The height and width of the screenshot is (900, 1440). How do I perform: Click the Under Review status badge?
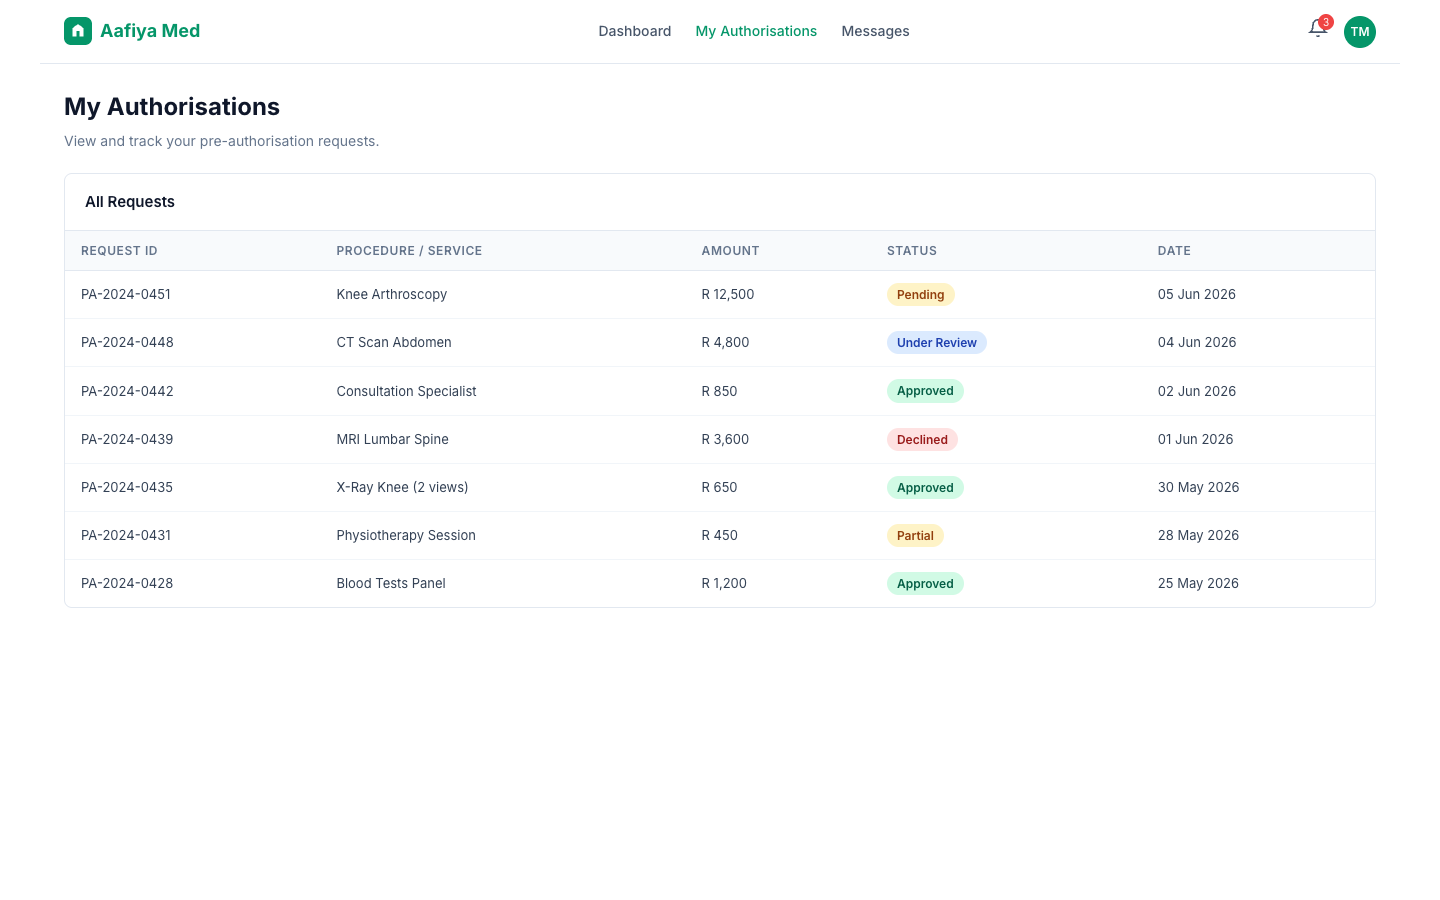click(937, 343)
